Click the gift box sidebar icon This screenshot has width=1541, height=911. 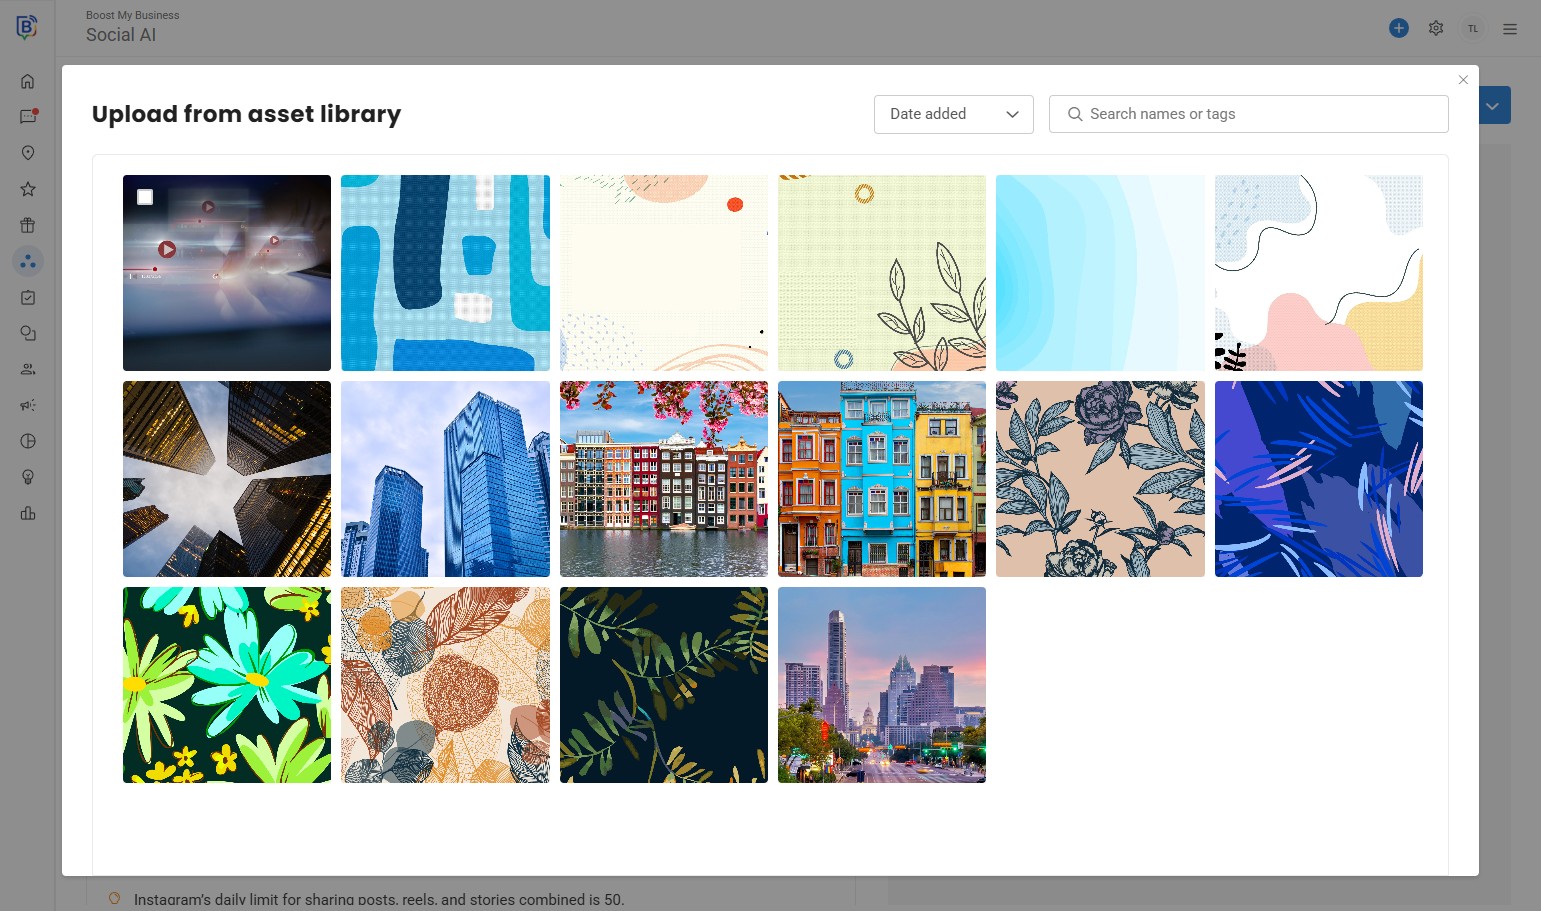click(x=28, y=225)
